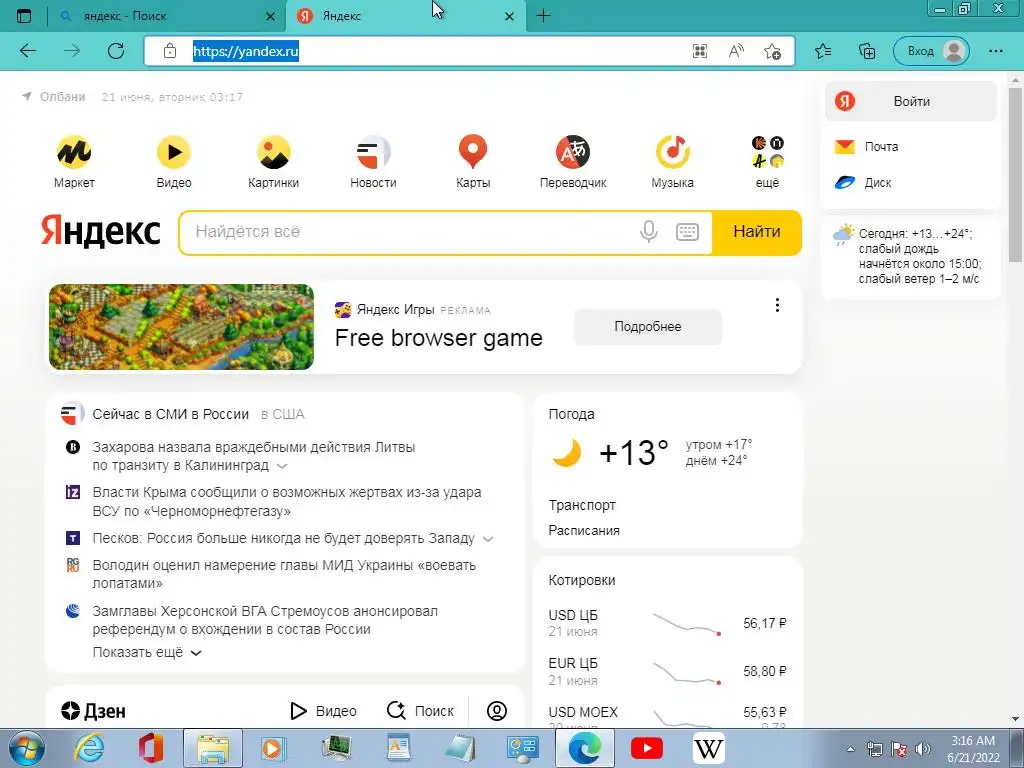Open the Расписания link
Image resolution: width=1024 pixels, height=768 pixels.
pos(584,530)
